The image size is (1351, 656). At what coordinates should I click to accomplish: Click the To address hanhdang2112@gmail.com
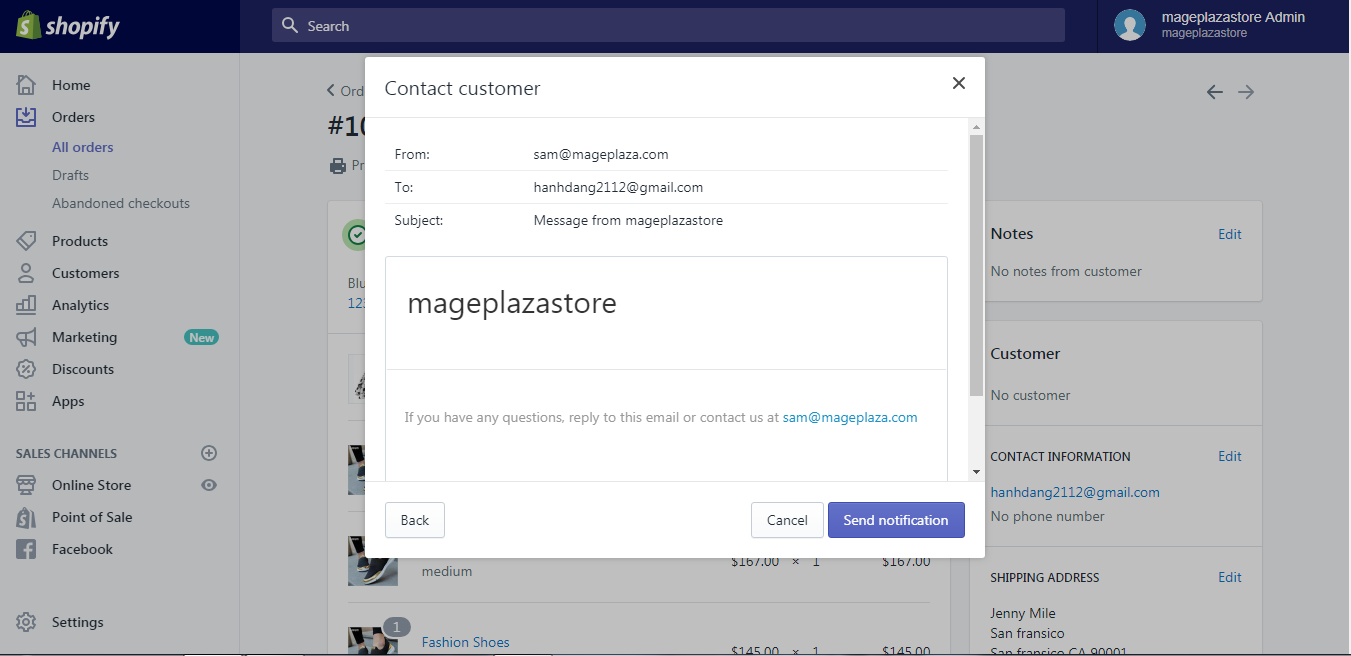coord(618,187)
